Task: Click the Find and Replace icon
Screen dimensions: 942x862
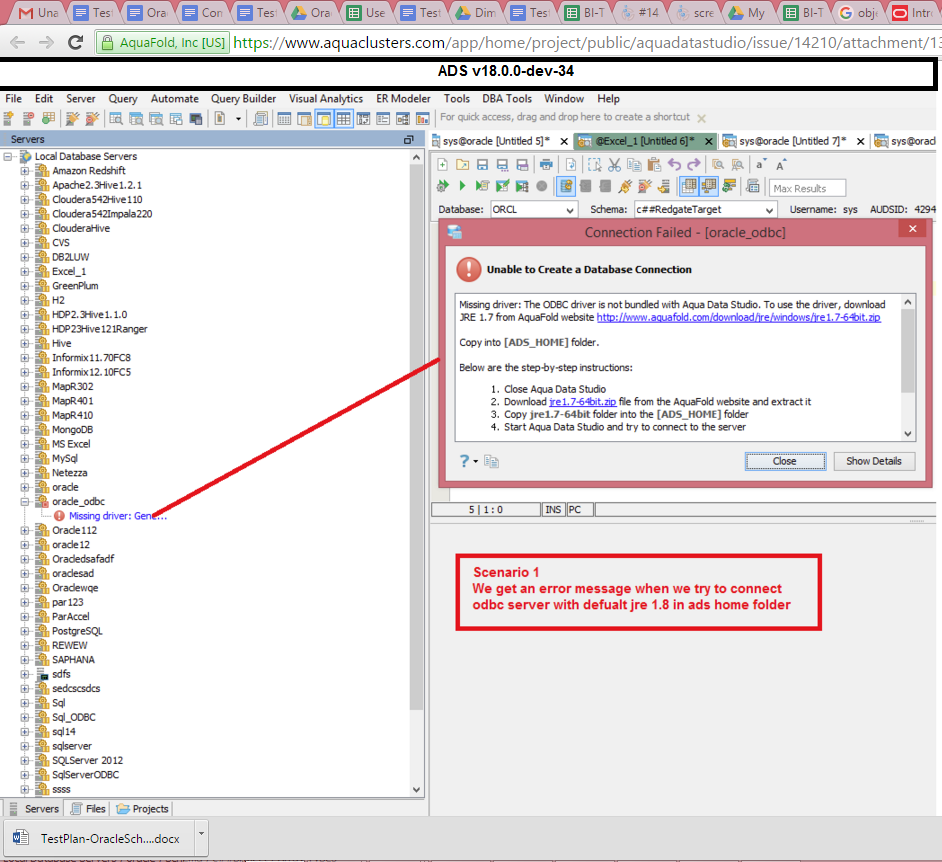Action: click(x=738, y=165)
